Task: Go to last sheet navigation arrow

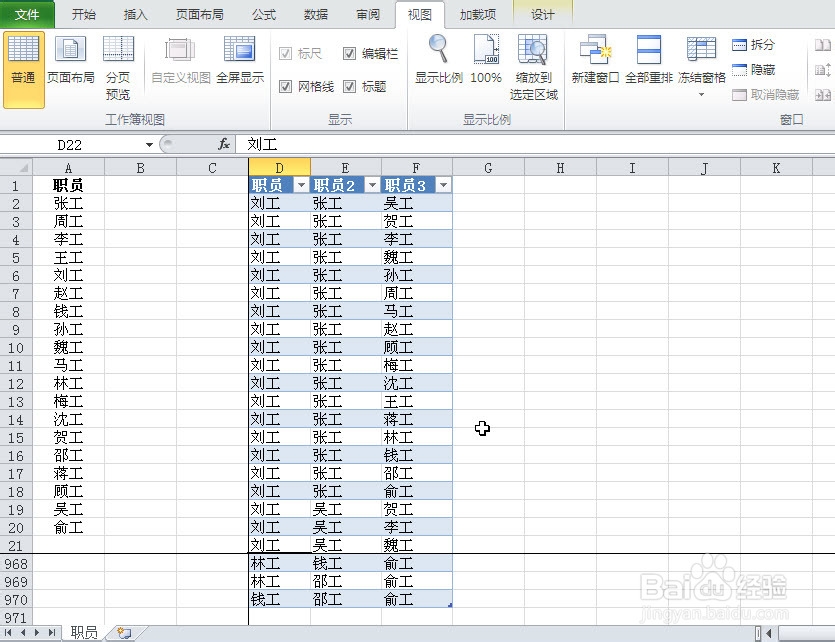Action: point(52,632)
